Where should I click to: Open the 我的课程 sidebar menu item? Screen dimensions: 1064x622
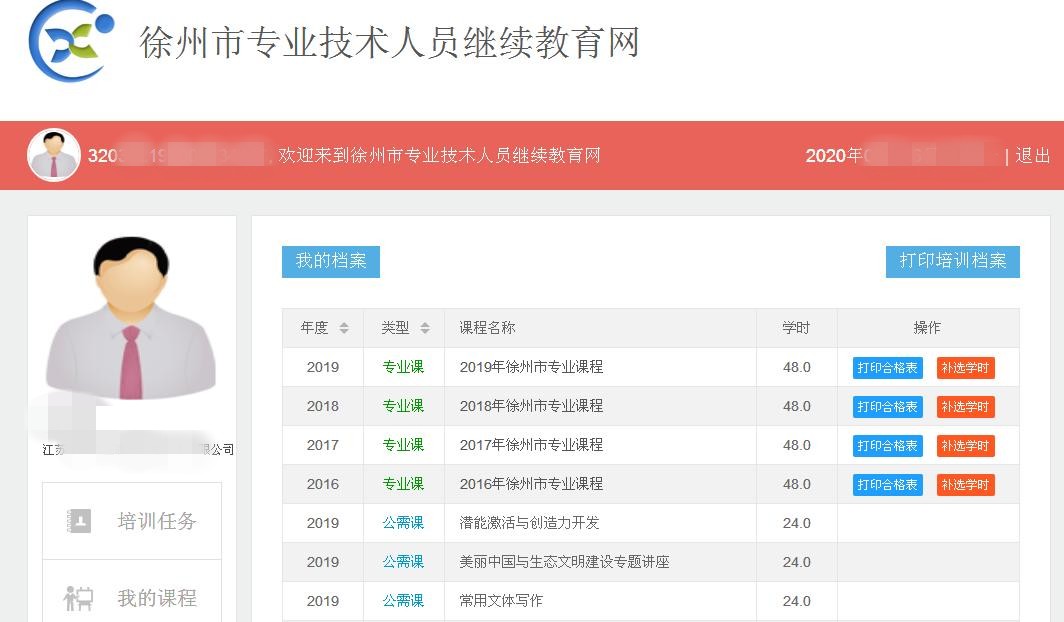(x=156, y=598)
